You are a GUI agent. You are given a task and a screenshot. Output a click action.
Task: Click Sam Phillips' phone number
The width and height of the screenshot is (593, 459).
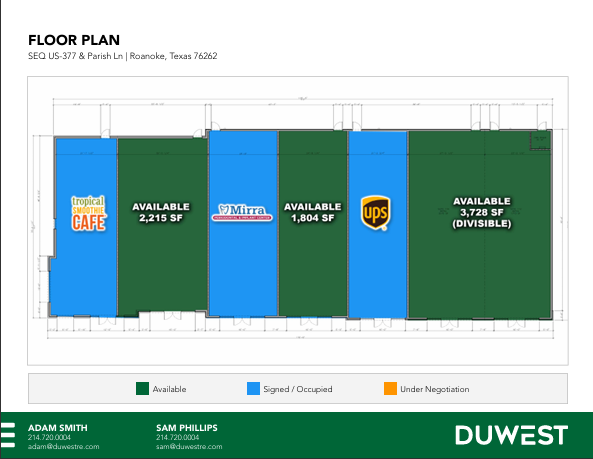(177, 437)
